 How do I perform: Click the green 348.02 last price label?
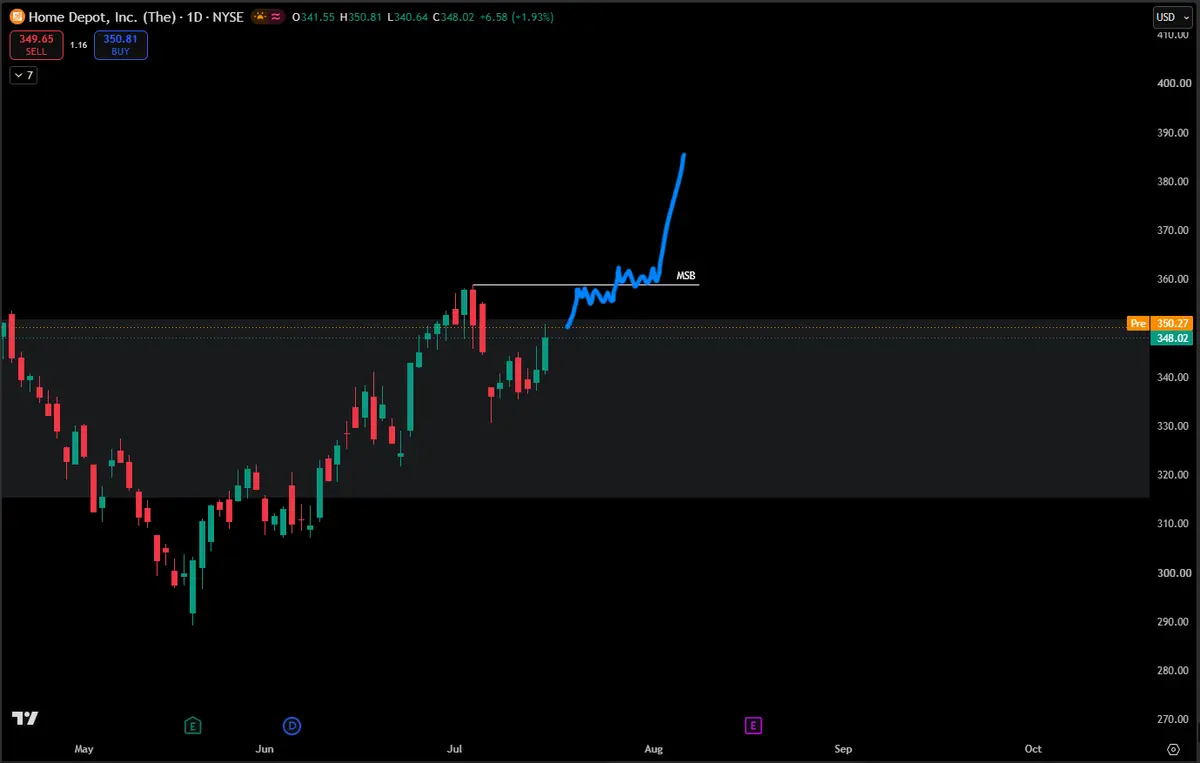[x=1171, y=339]
